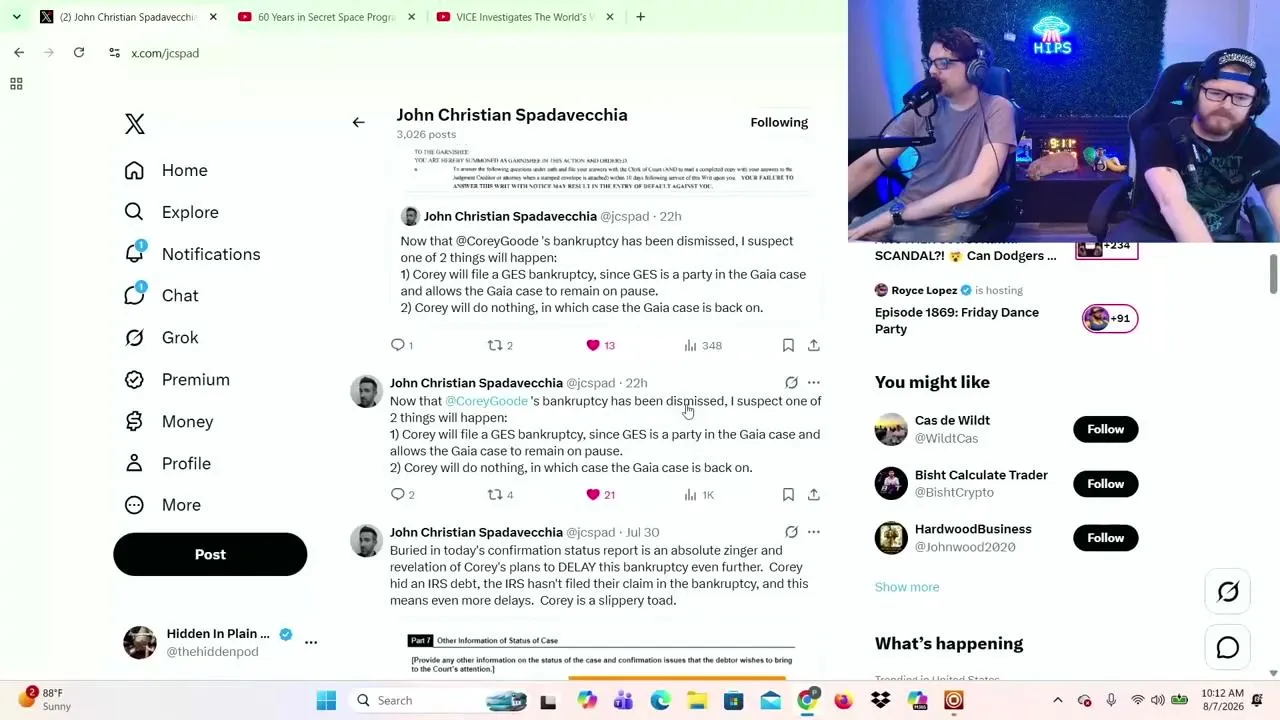Open File Explorer from the taskbar

click(697, 701)
